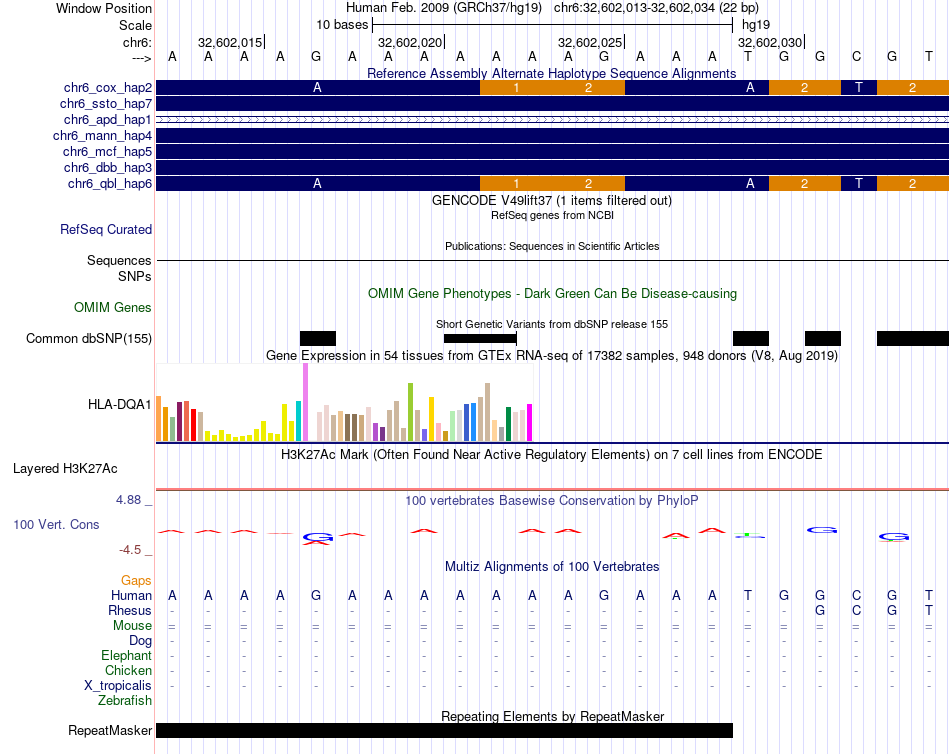Click Publications: Sequences in Scientific Articles title
Viewport: 950px width, 754px height.
[x=552, y=246]
